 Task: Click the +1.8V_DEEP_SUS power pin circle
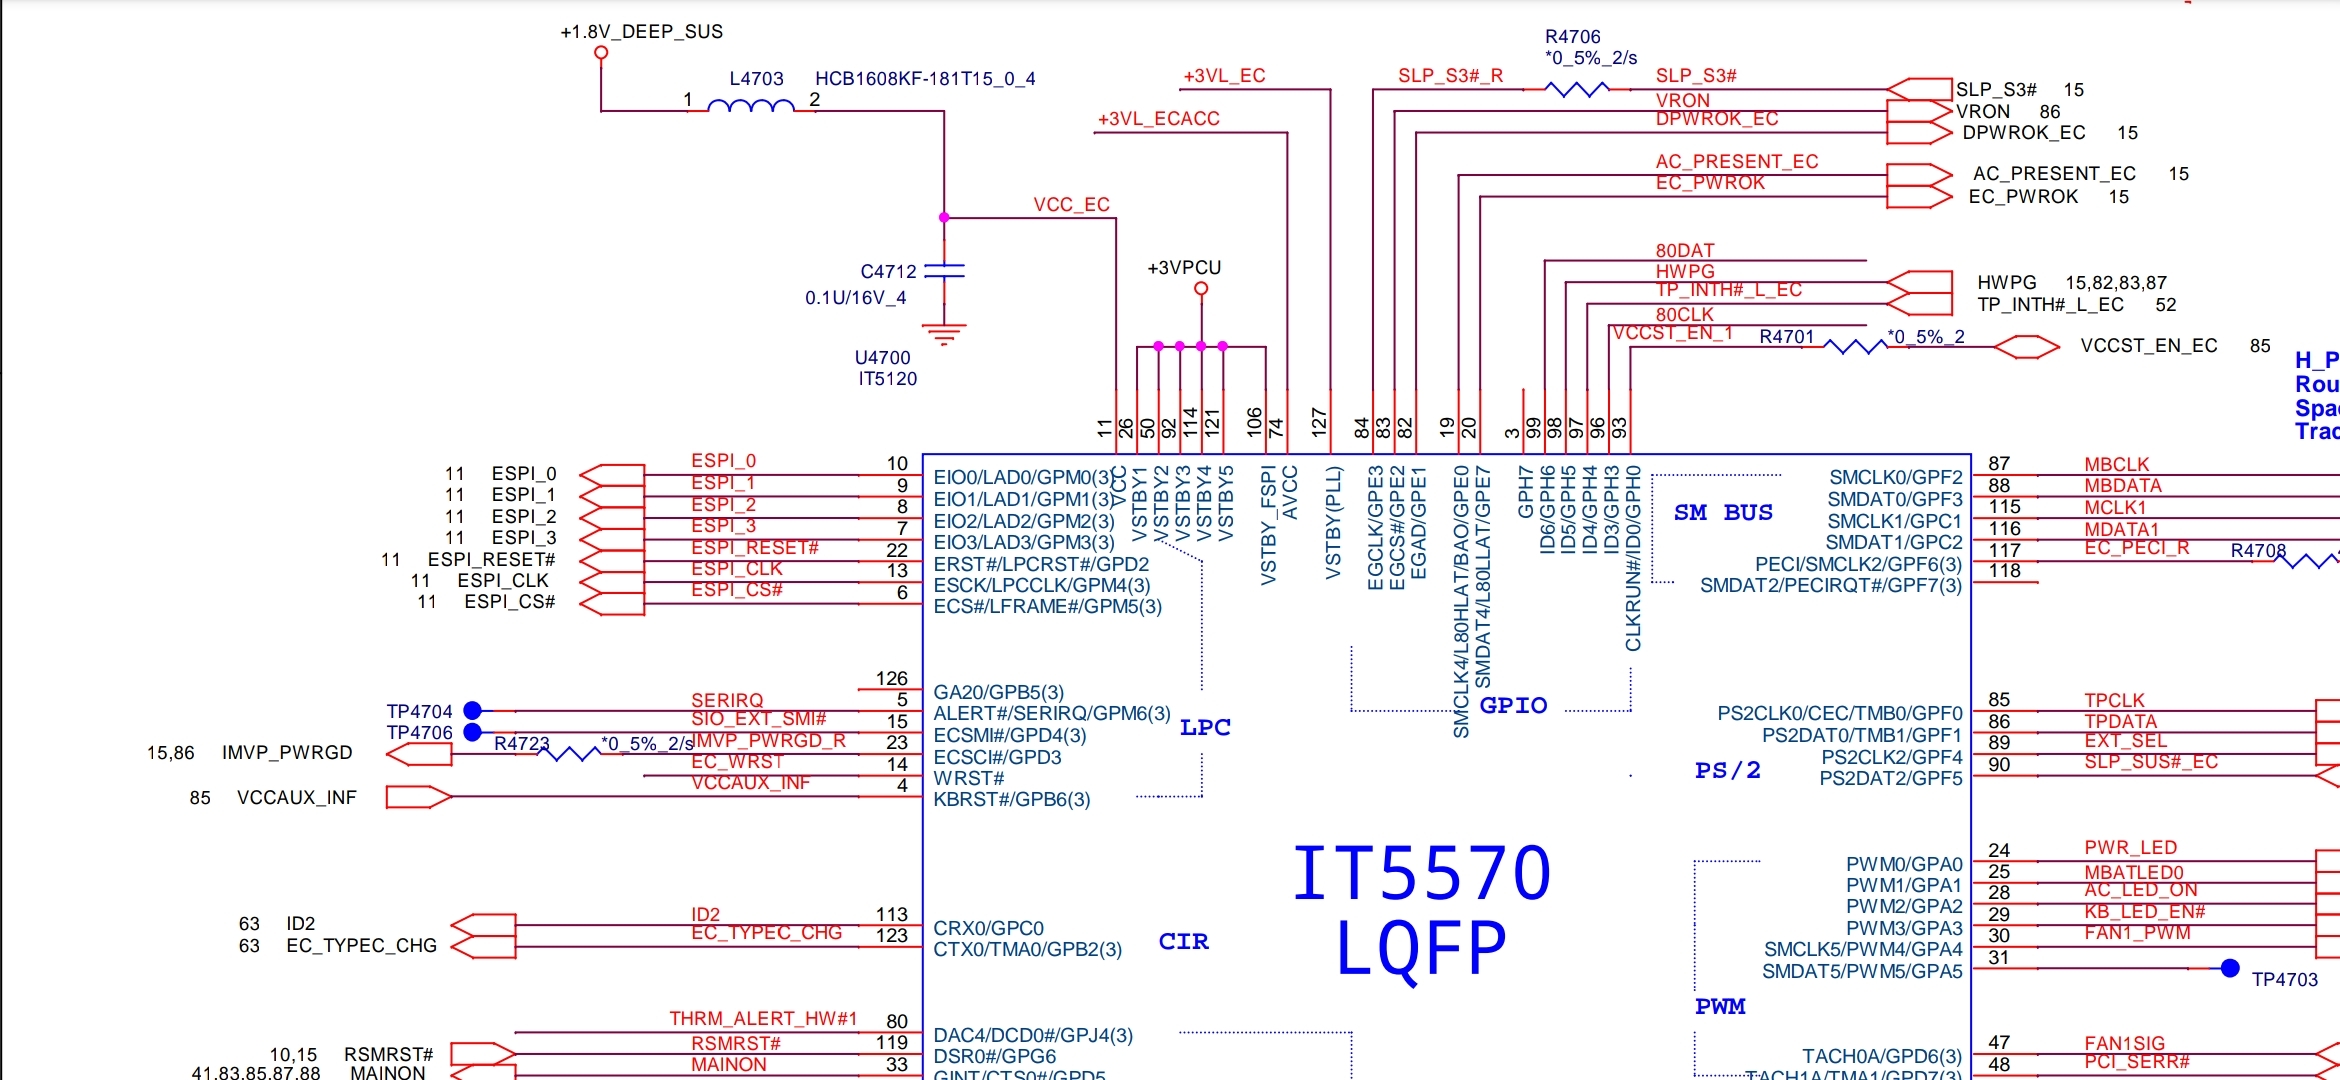coord(601,53)
